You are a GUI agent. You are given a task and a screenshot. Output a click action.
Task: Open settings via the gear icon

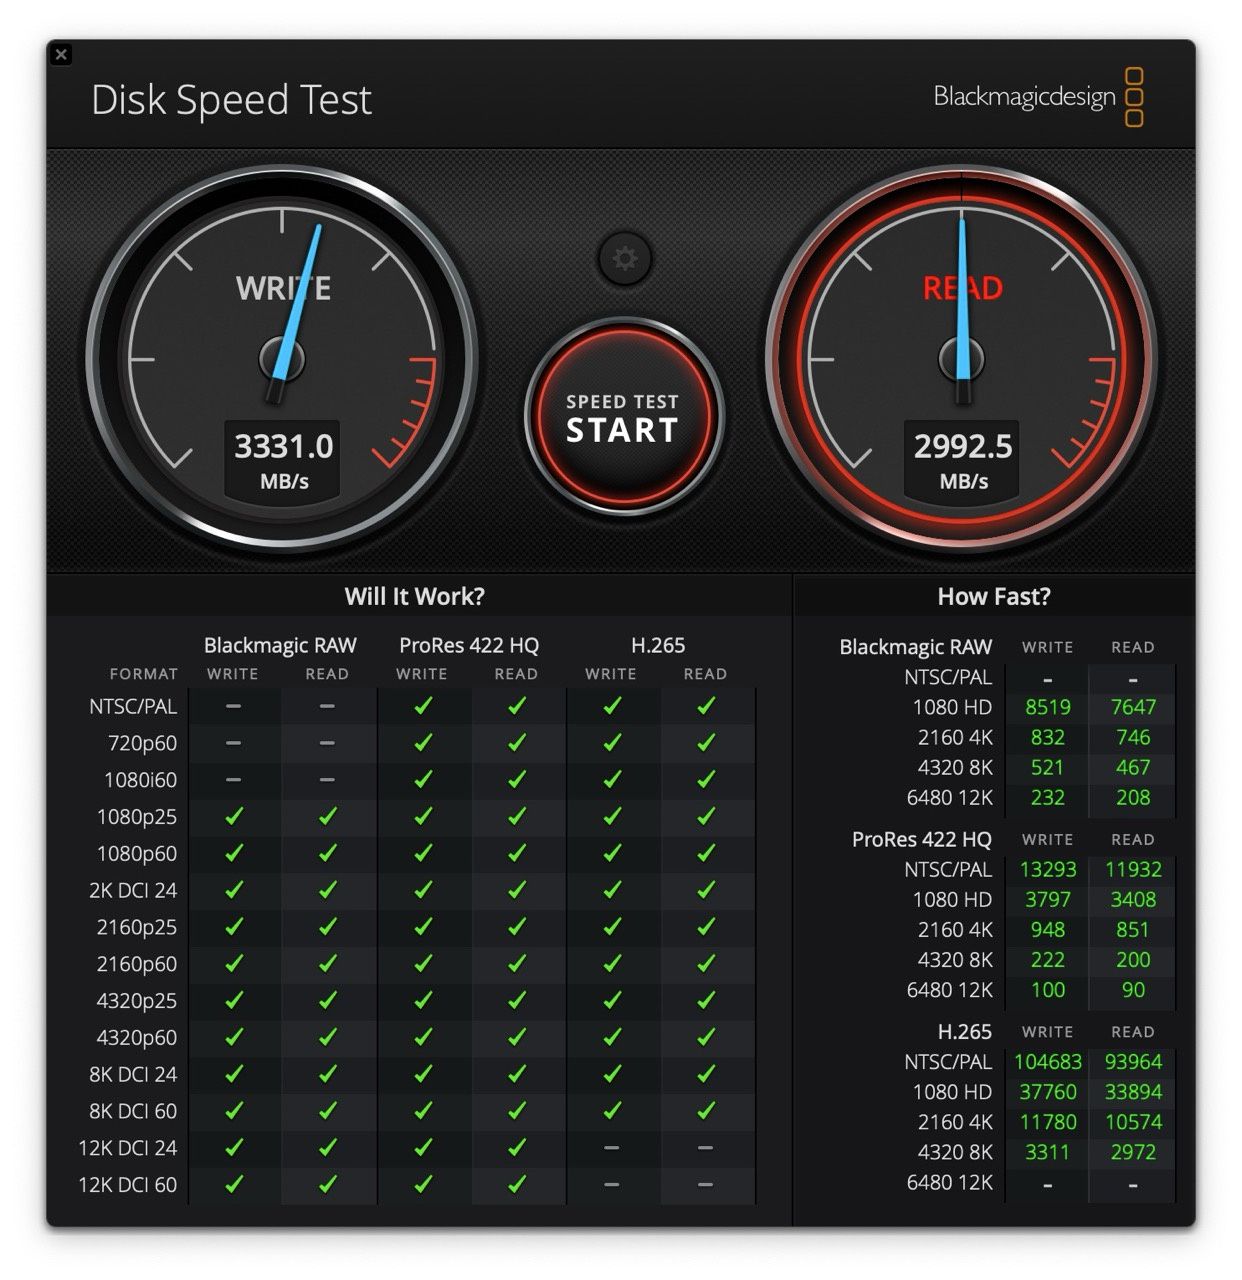click(625, 259)
